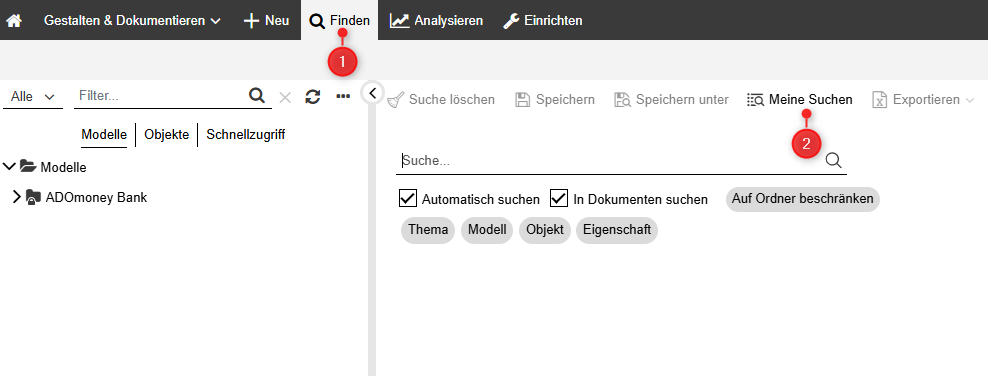
Task: Click into the Suche text field
Action: 611,161
